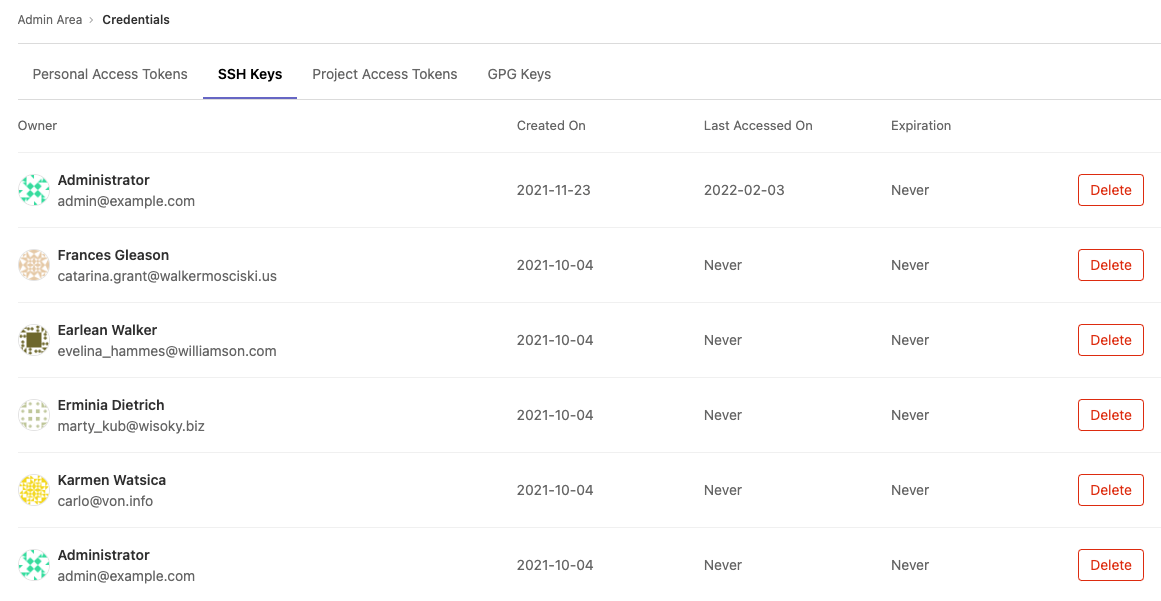Delete Erminia Dietrich's SSH key
Screen dimensions: 1161x601
click(1110, 415)
